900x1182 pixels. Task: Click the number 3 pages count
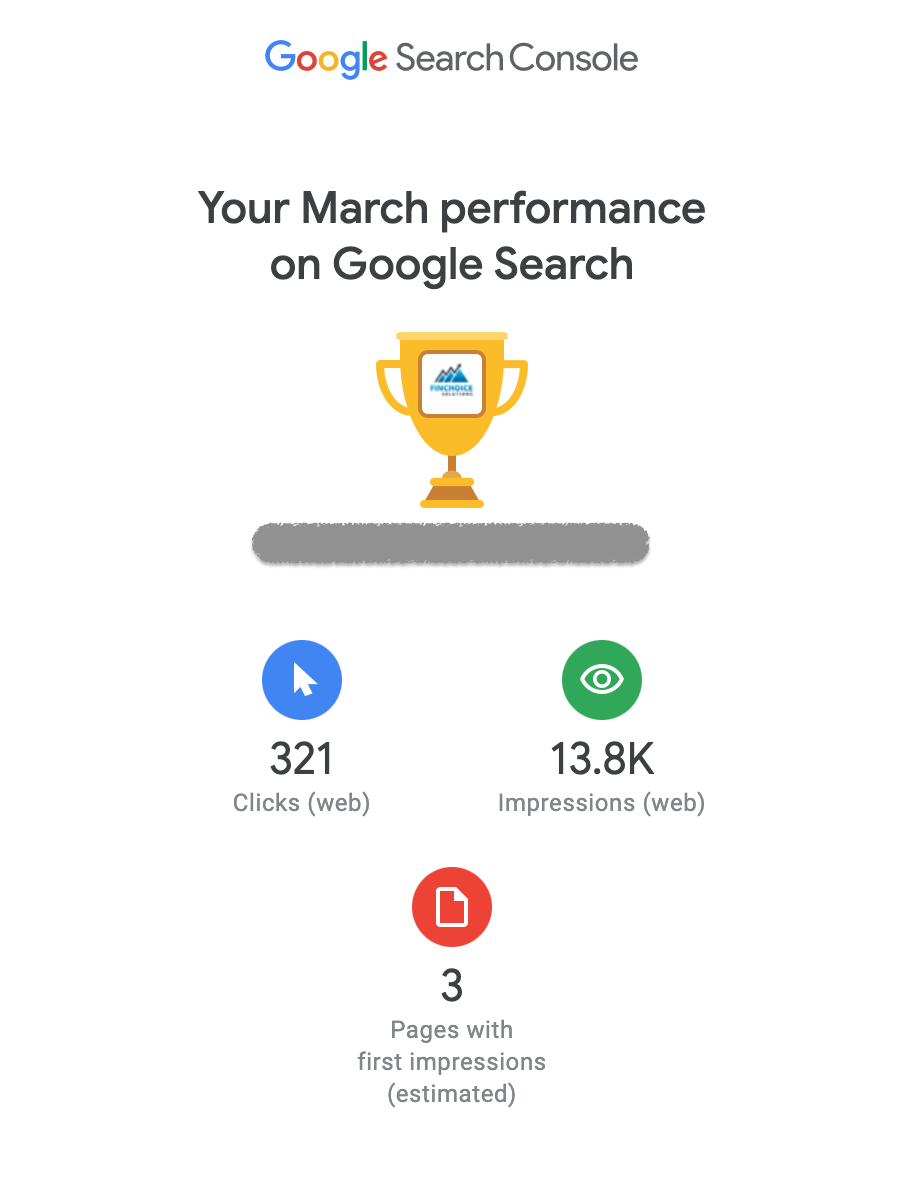(452, 987)
